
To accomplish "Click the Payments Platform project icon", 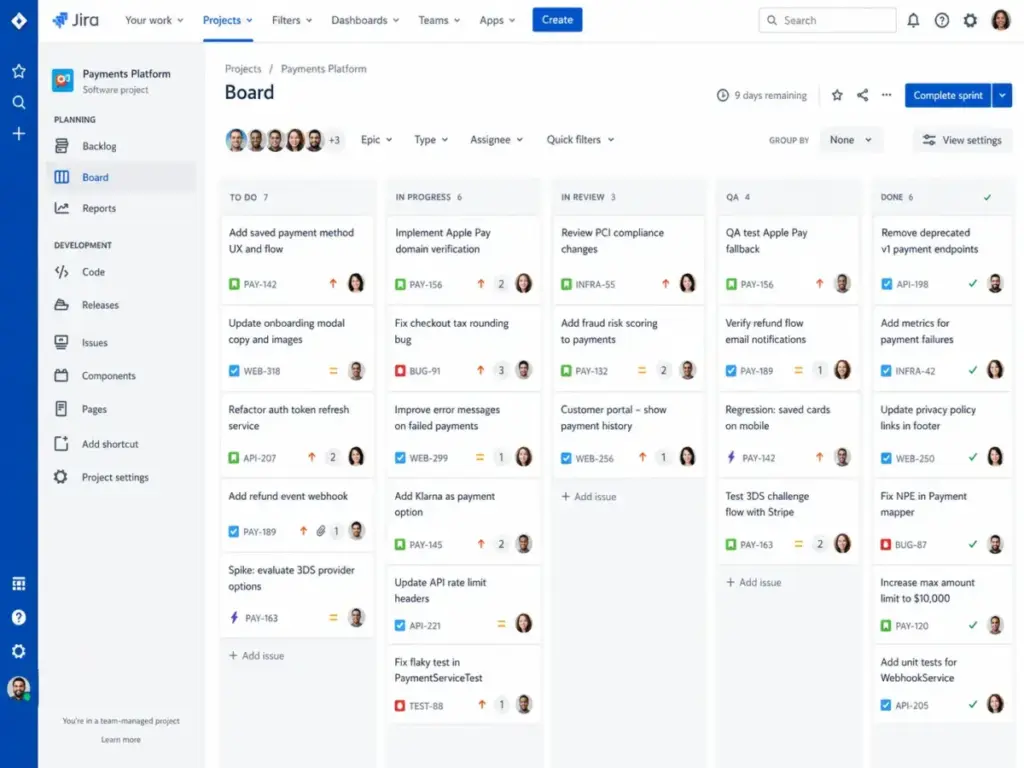I will (x=63, y=80).
